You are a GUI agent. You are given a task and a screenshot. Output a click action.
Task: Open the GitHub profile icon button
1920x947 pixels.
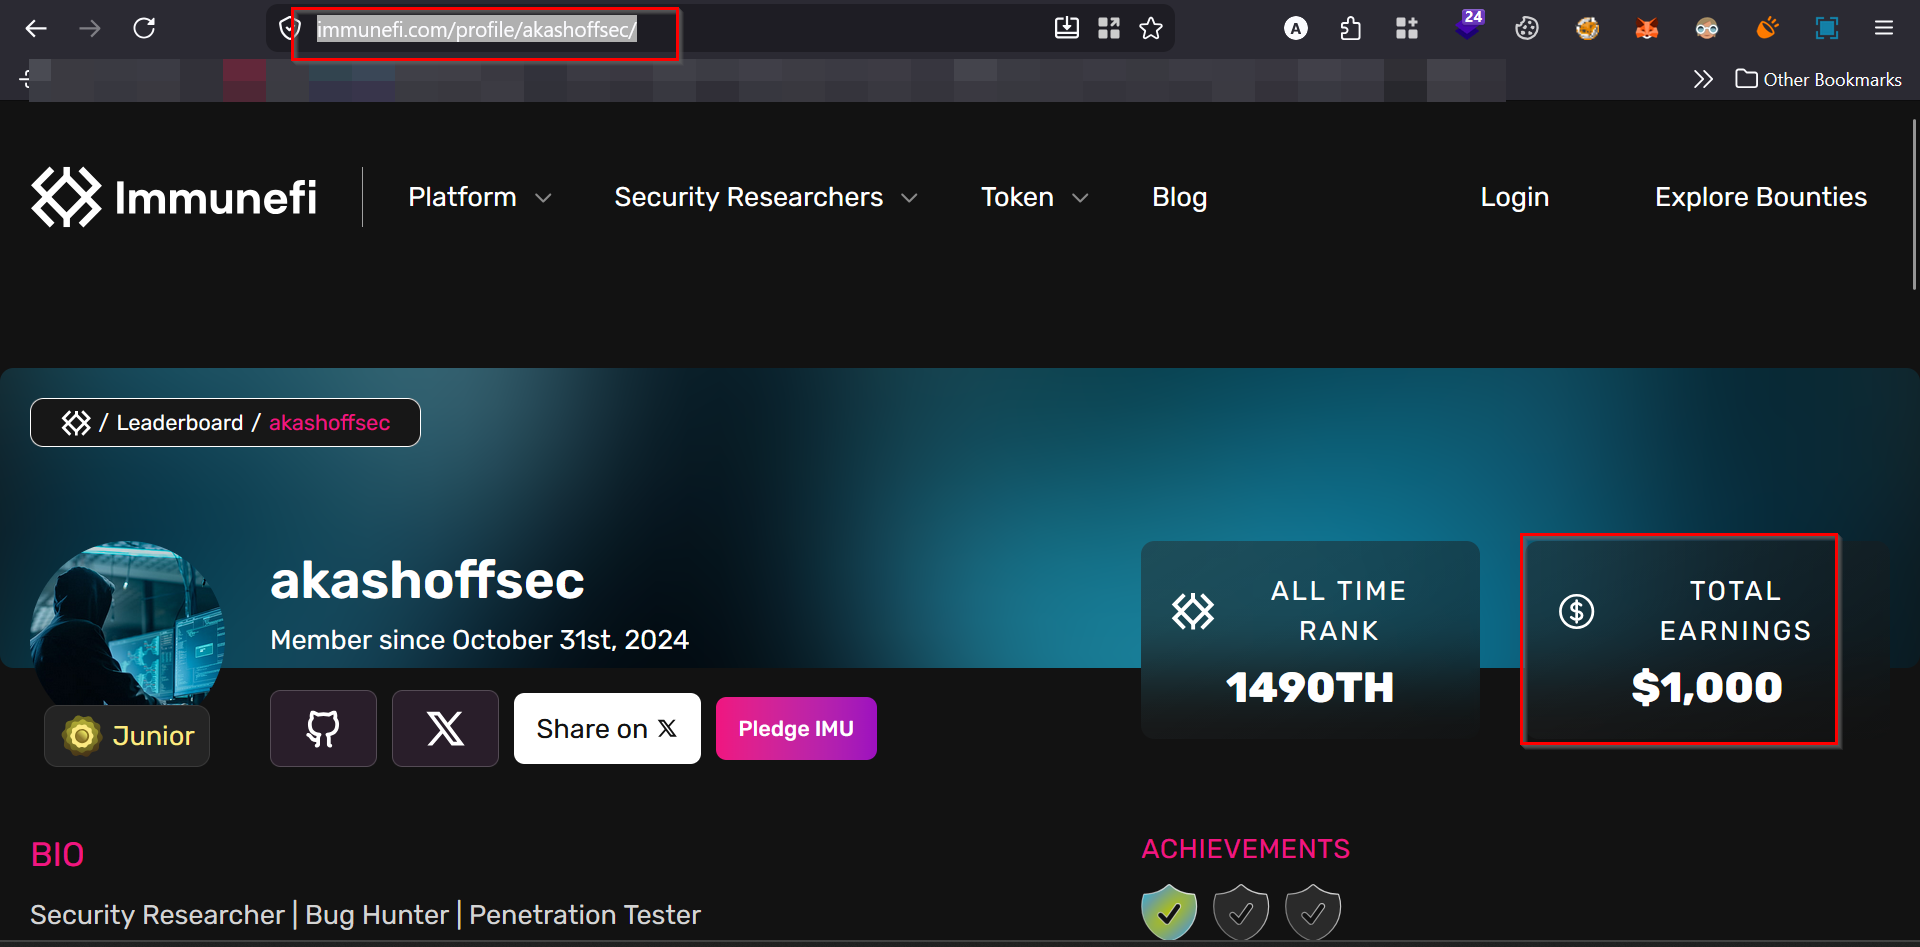coord(323,729)
